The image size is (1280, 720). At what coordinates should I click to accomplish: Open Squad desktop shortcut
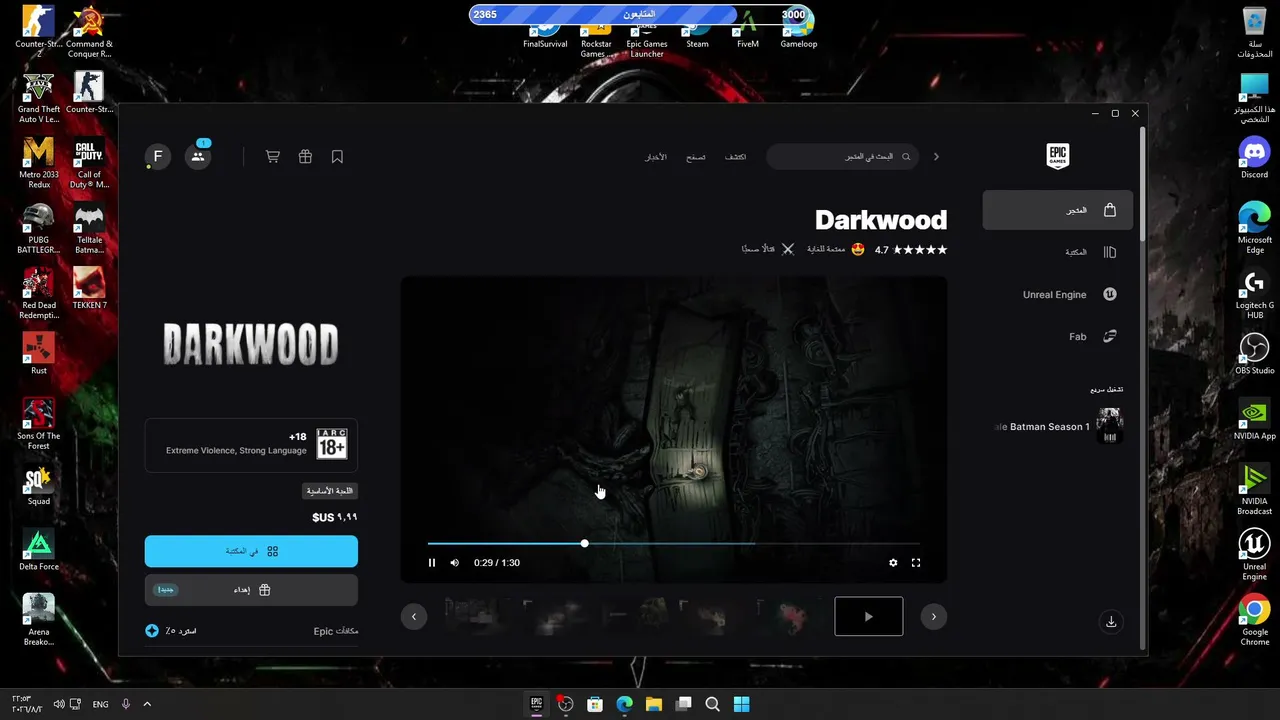tap(39, 484)
